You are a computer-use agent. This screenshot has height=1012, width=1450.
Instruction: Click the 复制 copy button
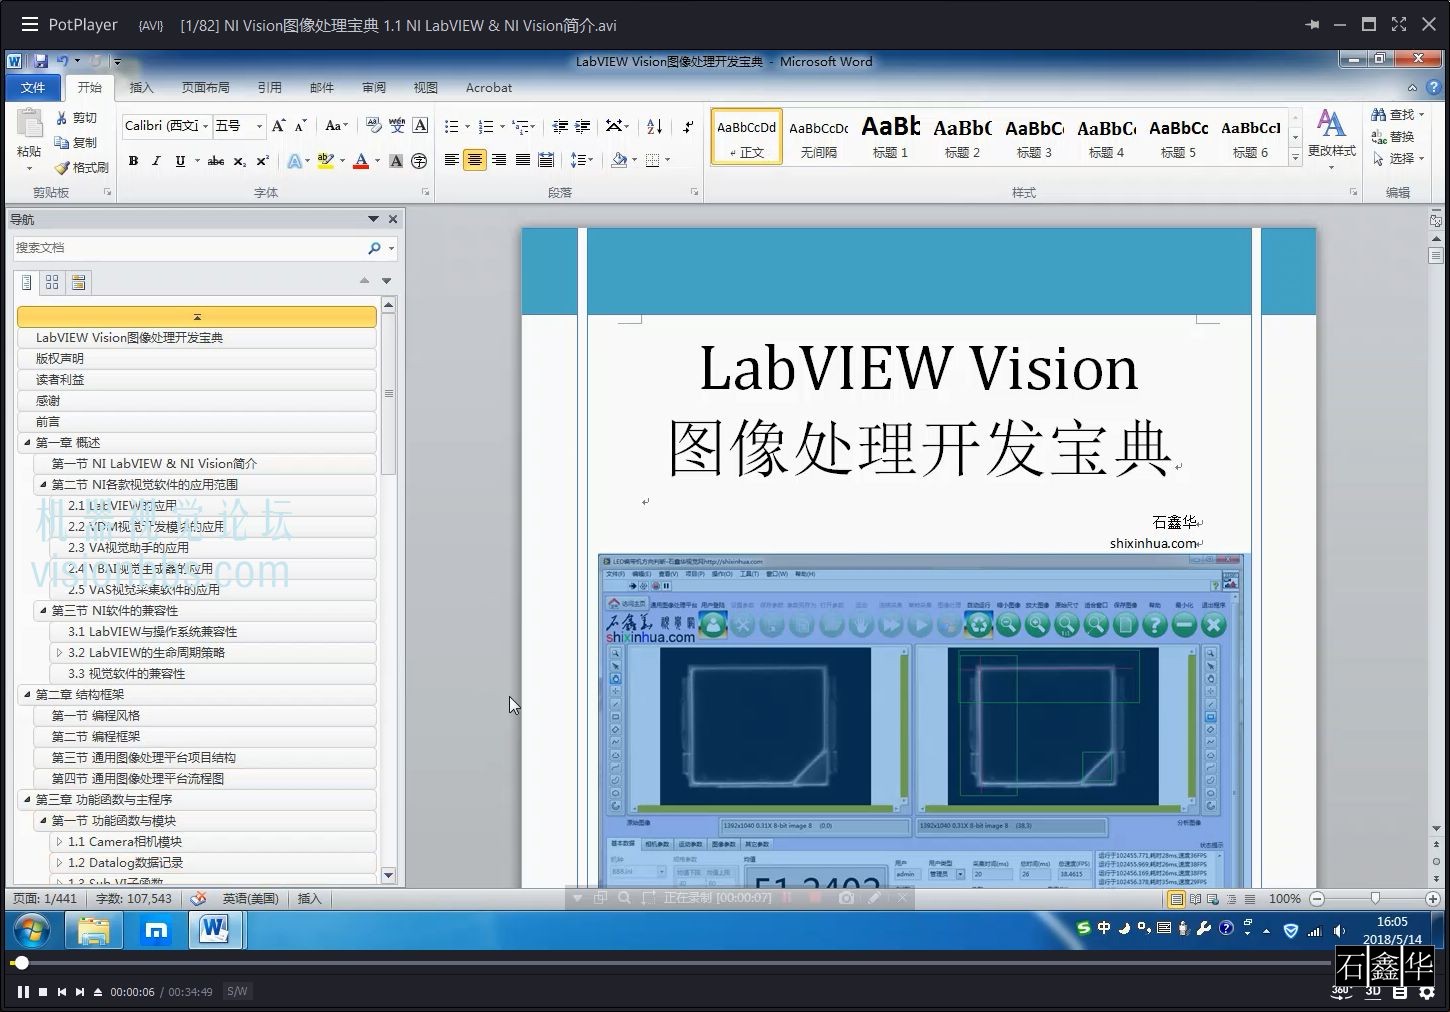(76, 143)
